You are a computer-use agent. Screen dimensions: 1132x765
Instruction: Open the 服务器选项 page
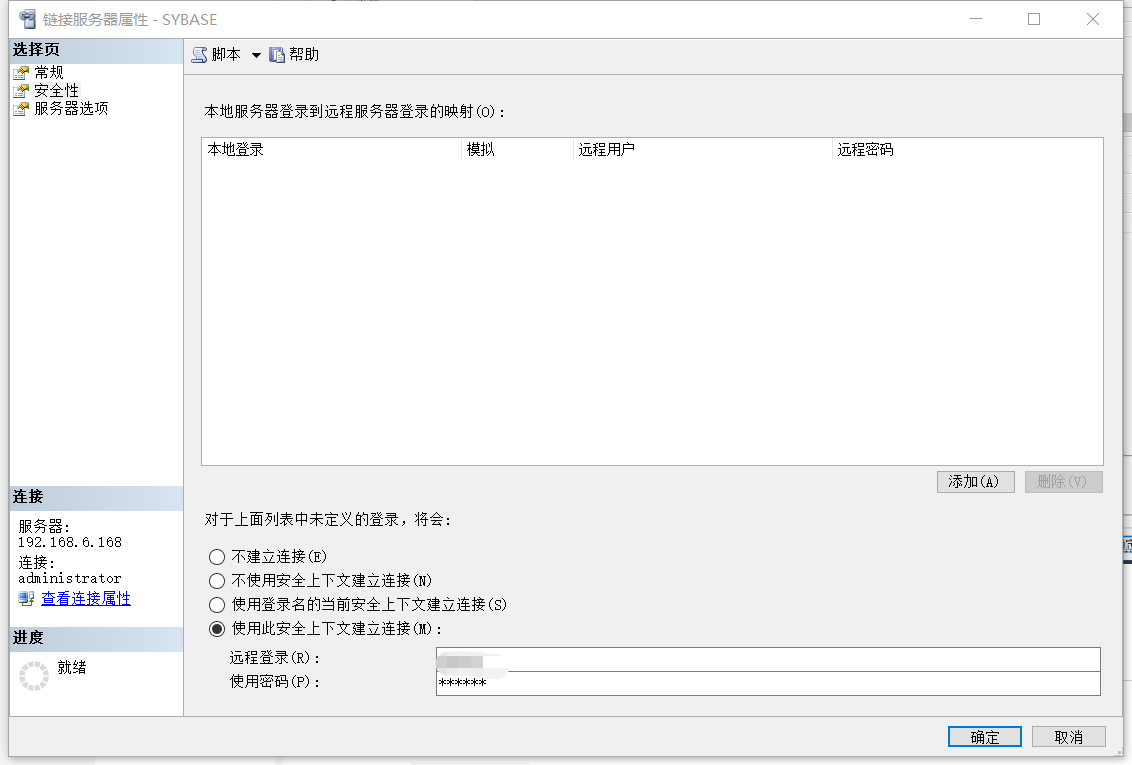pos(71,108)
